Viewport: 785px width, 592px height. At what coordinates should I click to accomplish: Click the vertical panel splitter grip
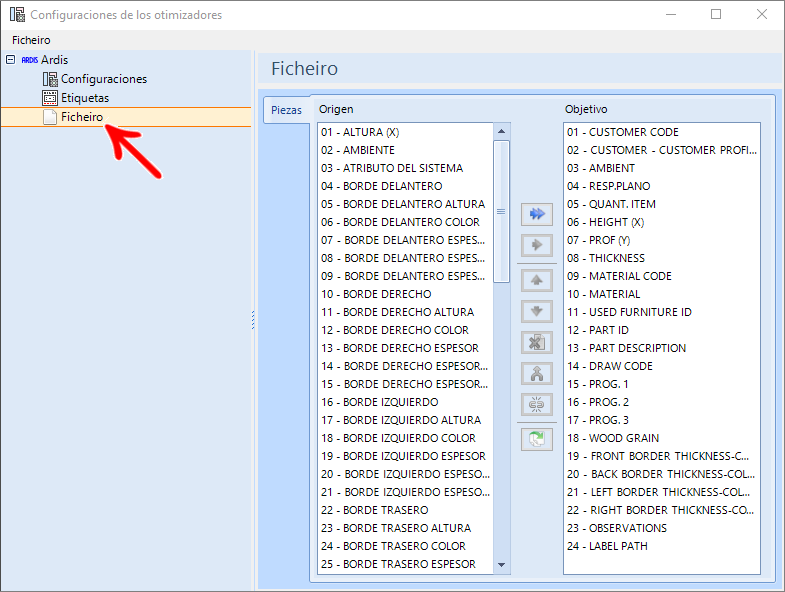253,320
